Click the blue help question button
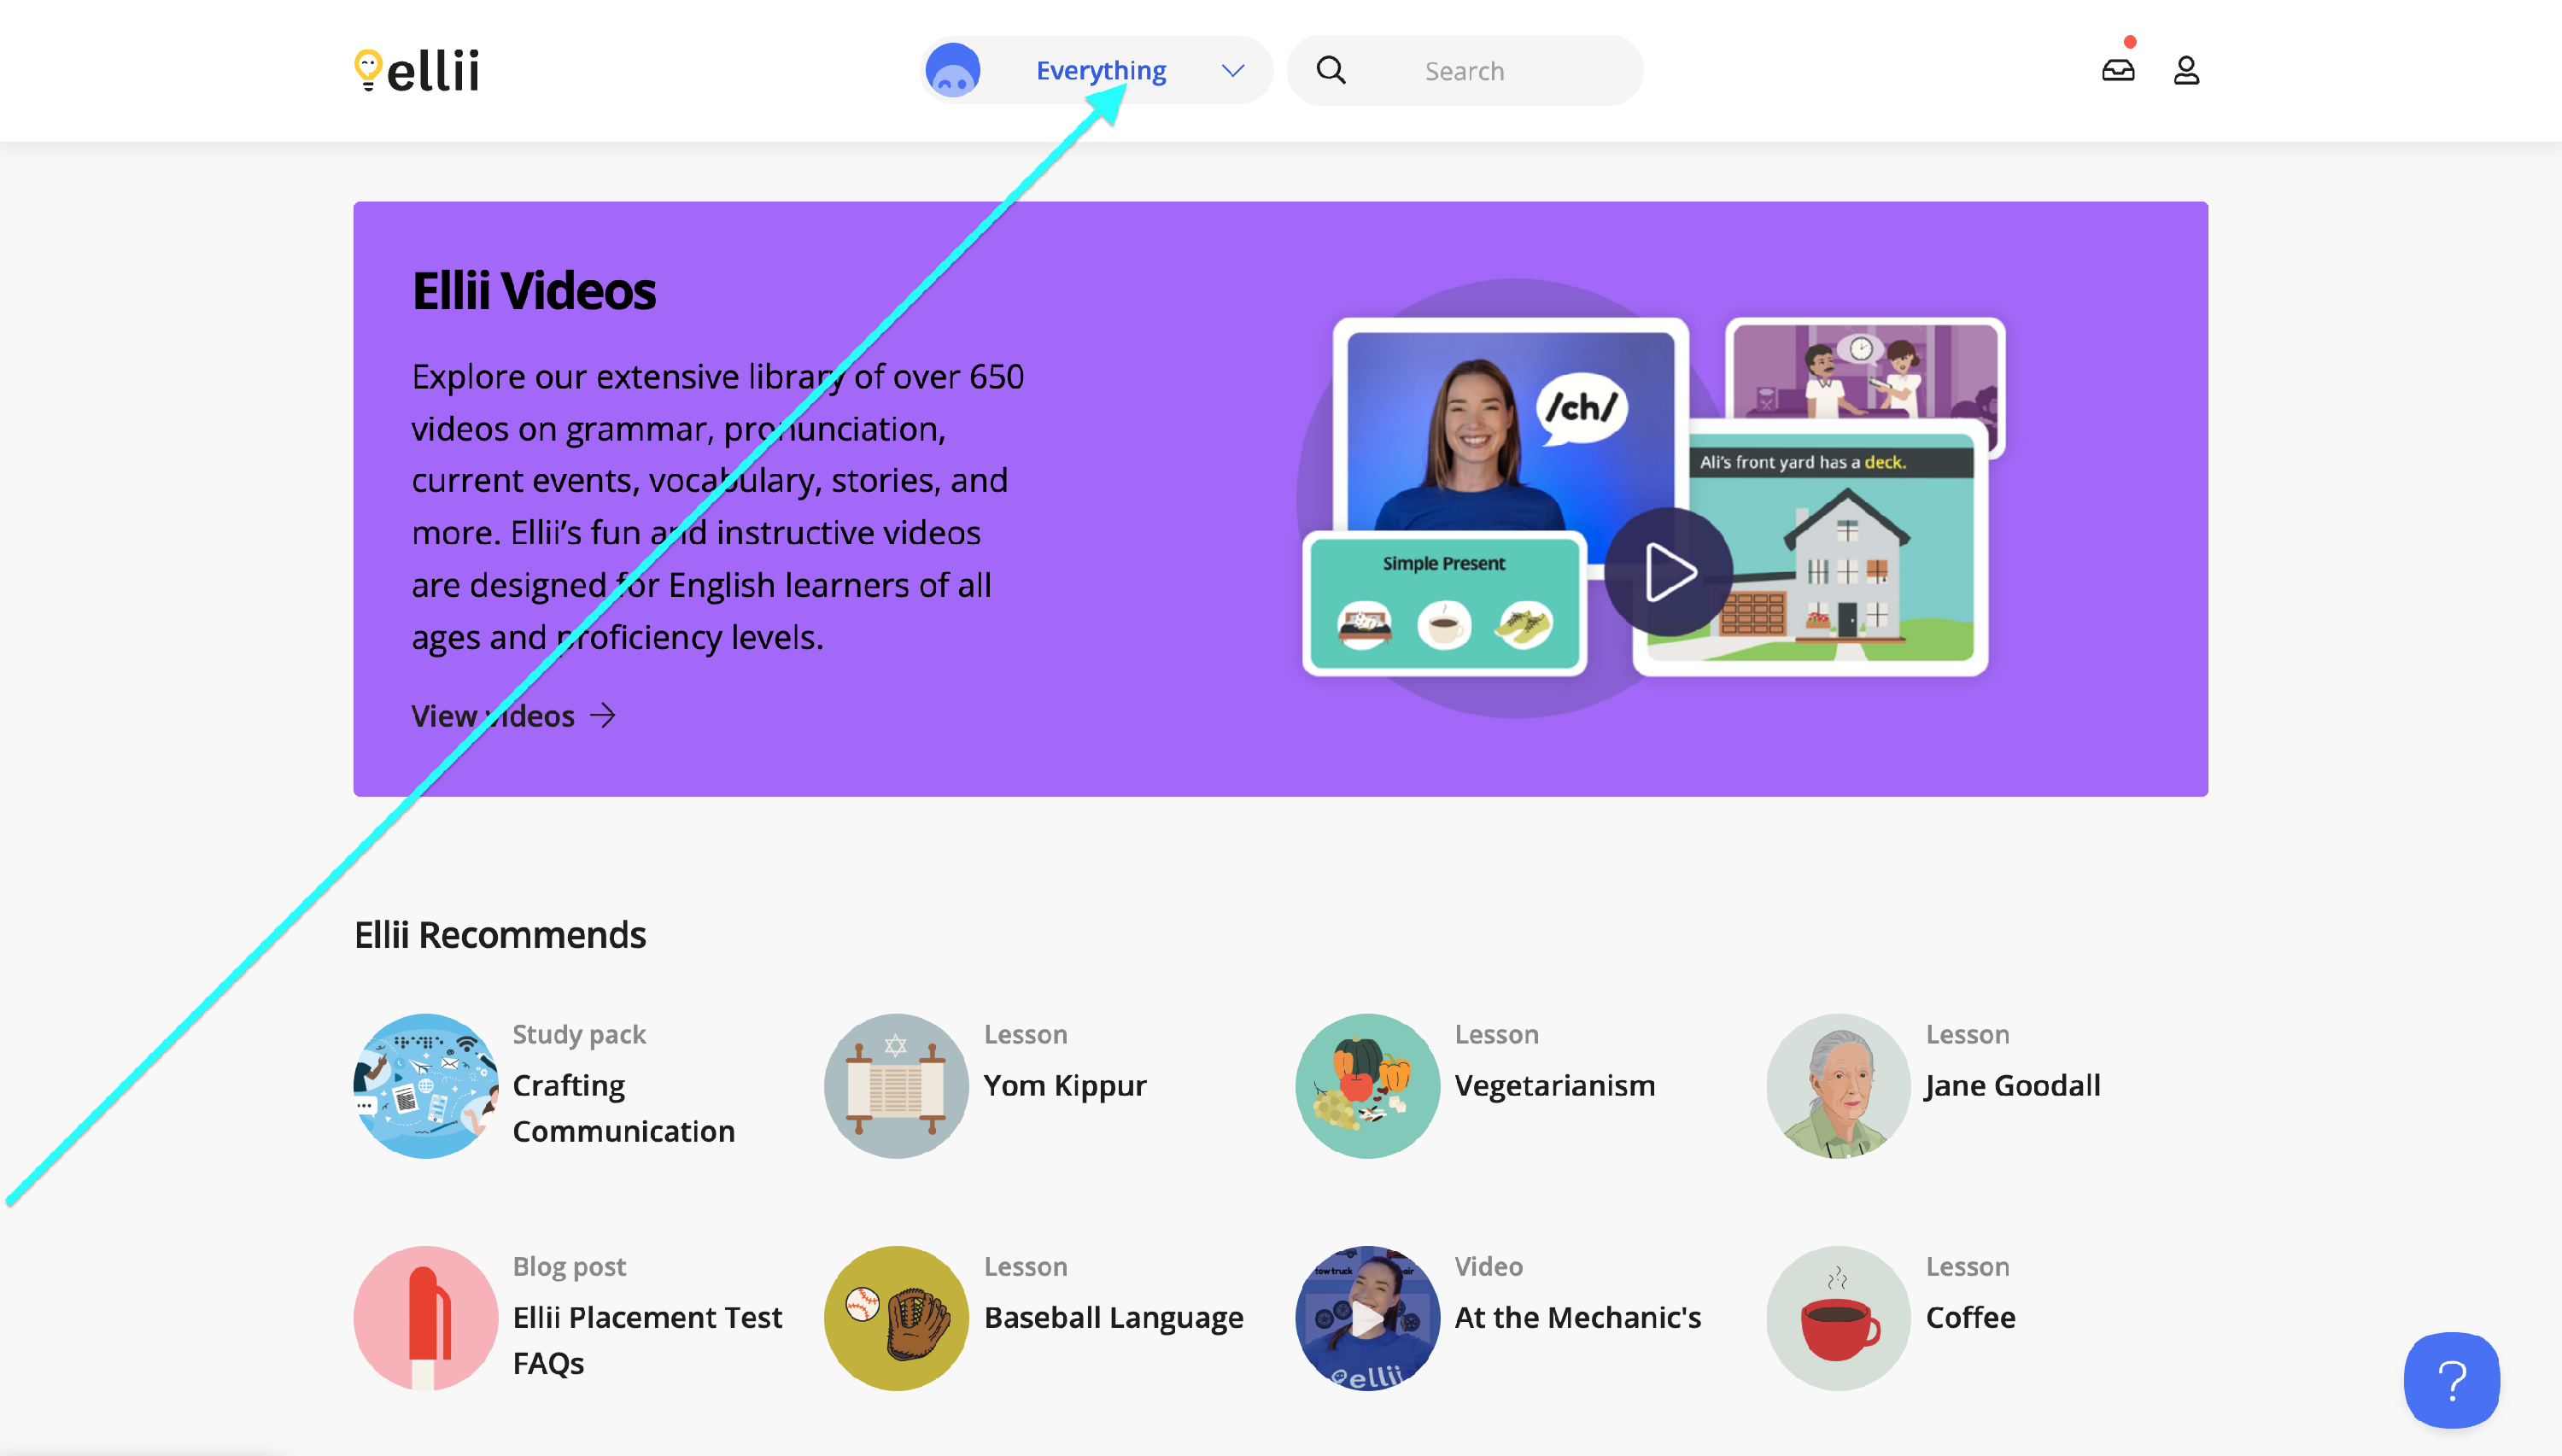The image size is (2562, 1456). click(x=2451, y=1379)
